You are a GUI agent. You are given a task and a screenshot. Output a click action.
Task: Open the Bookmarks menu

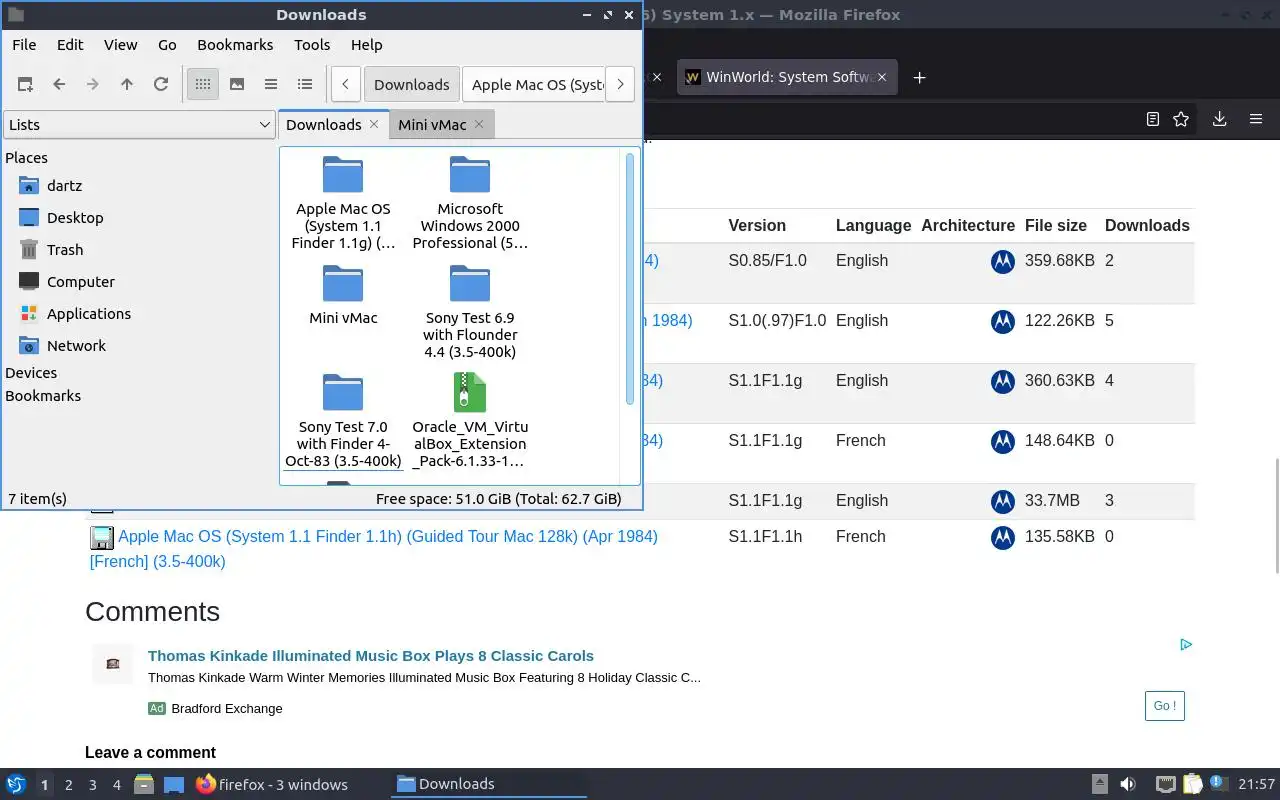(x=235, y=45)
